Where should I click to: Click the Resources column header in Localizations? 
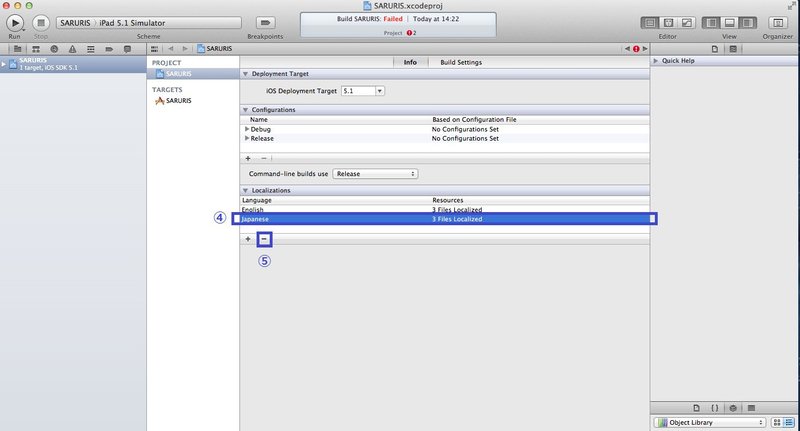(448, 200)
